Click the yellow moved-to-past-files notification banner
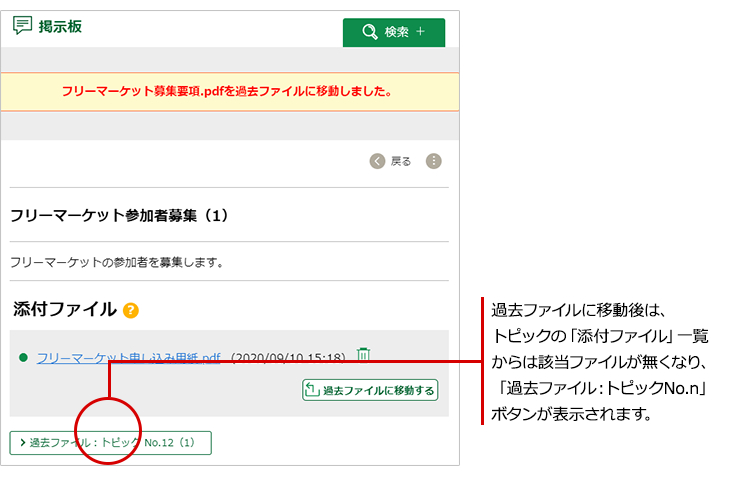Screen dimensions: 750x478 tap(229, 91)
